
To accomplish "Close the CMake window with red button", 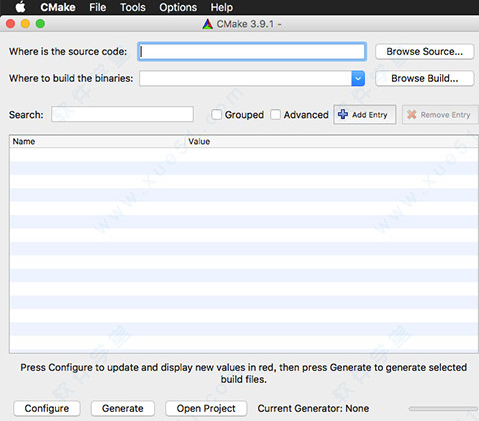I will tap(11, 24).
